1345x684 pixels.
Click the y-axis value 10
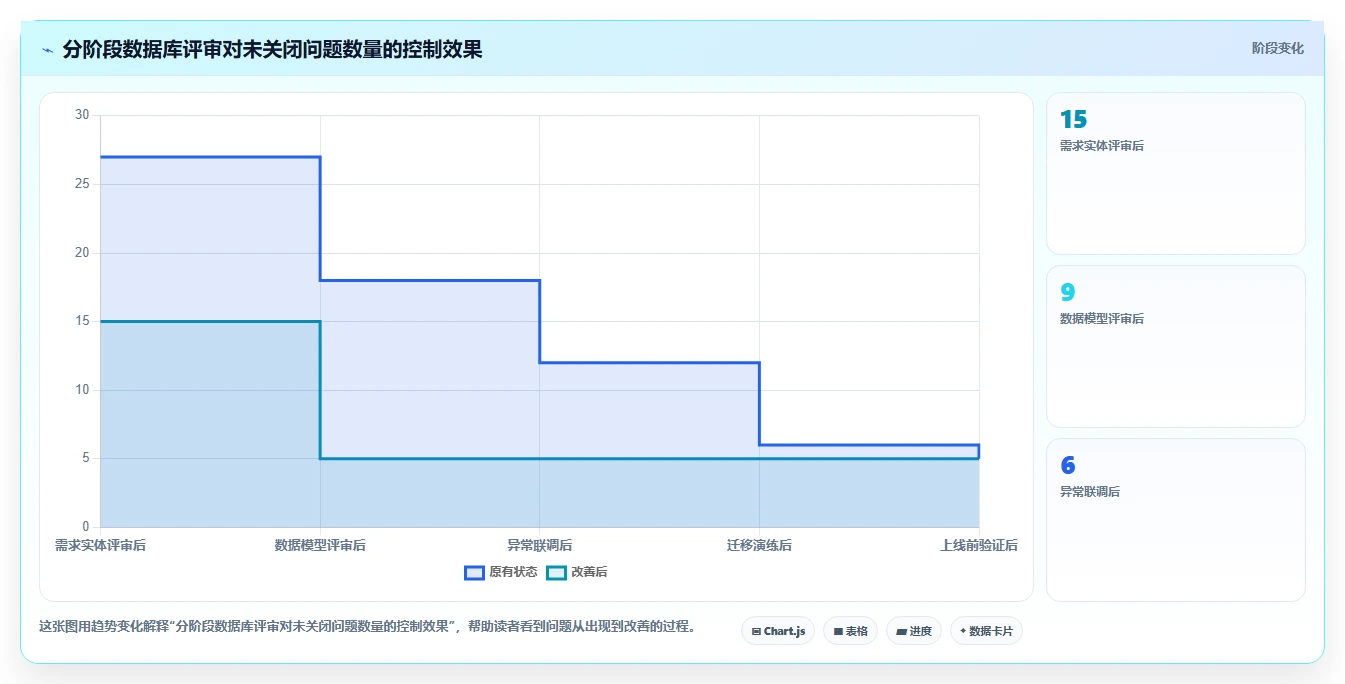click(82, 390)
